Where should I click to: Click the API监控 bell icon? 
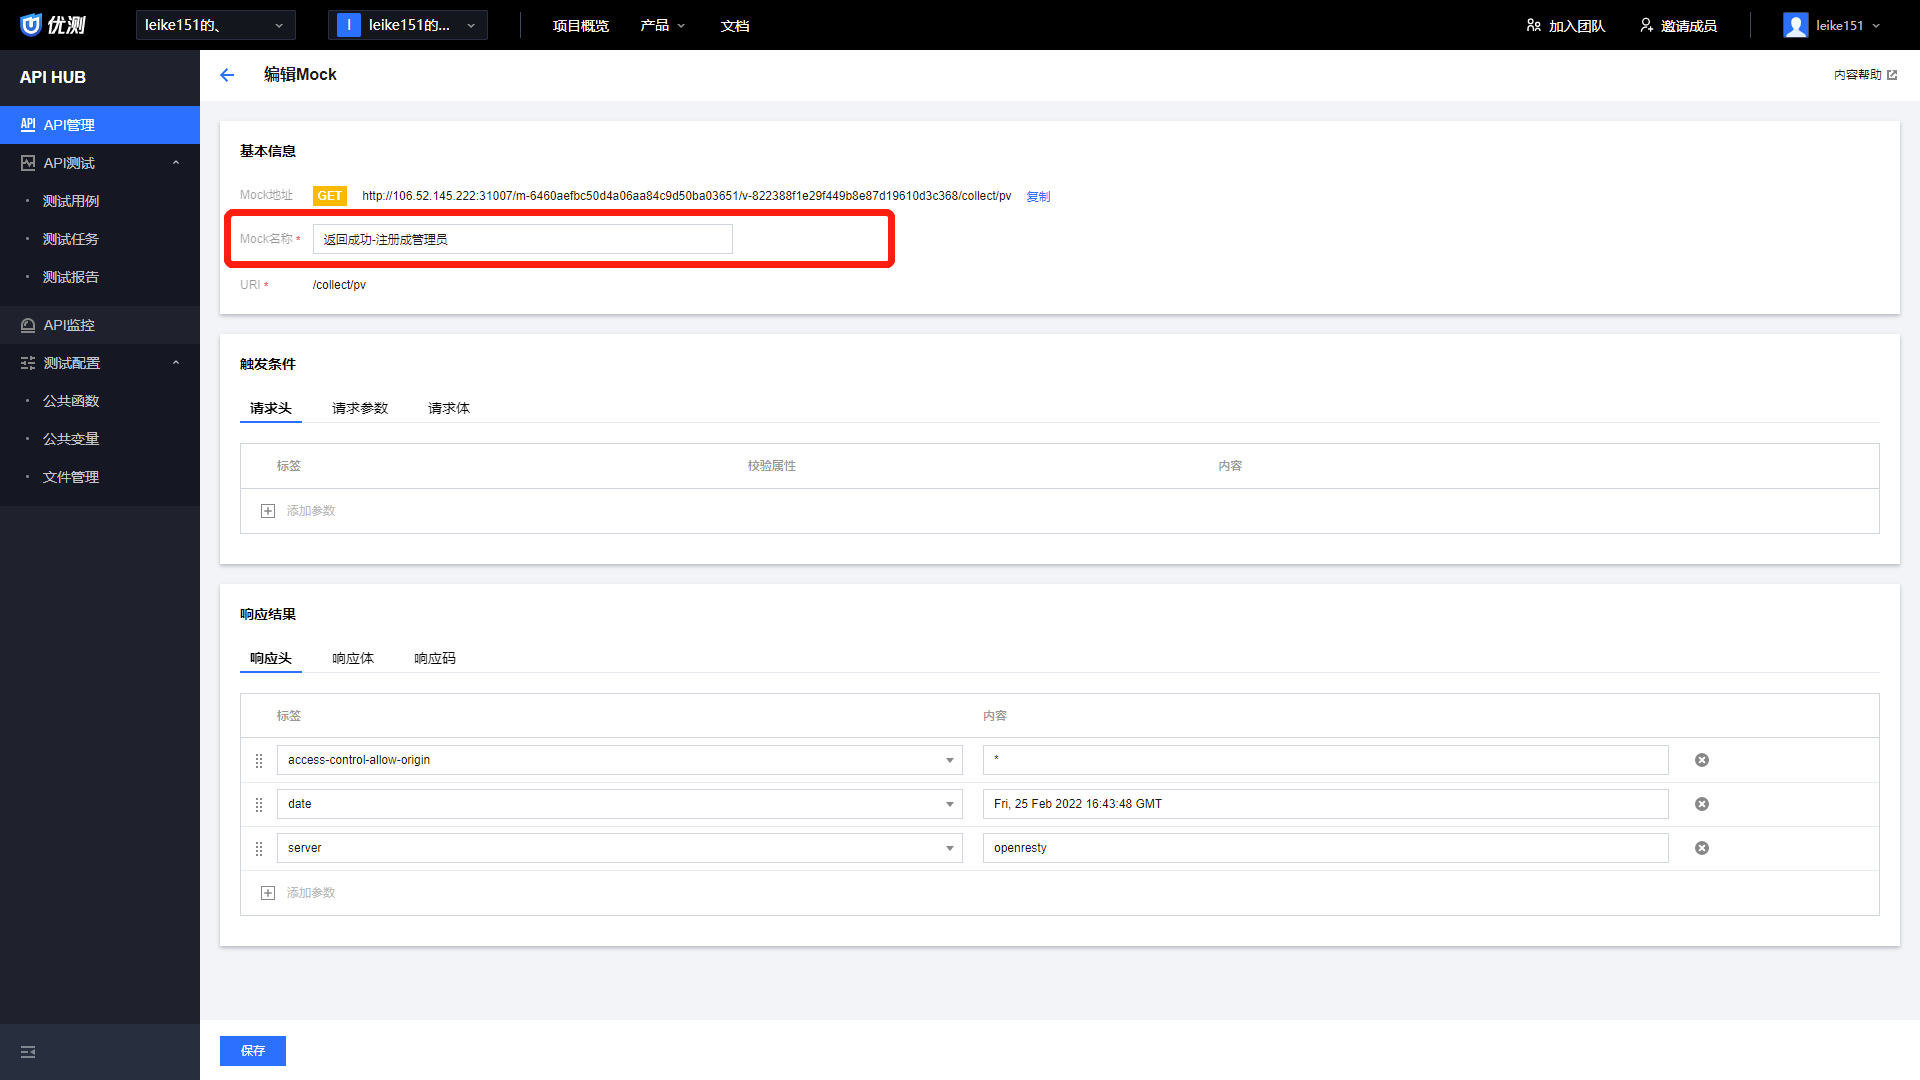pyautogui.click(x=28, y=325)
